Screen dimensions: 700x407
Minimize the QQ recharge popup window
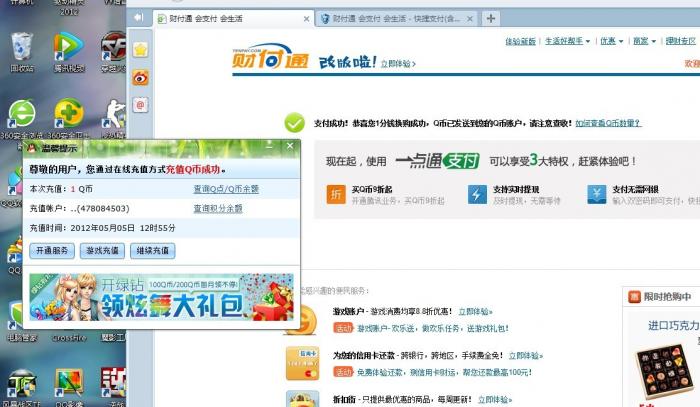coord(269,145)
